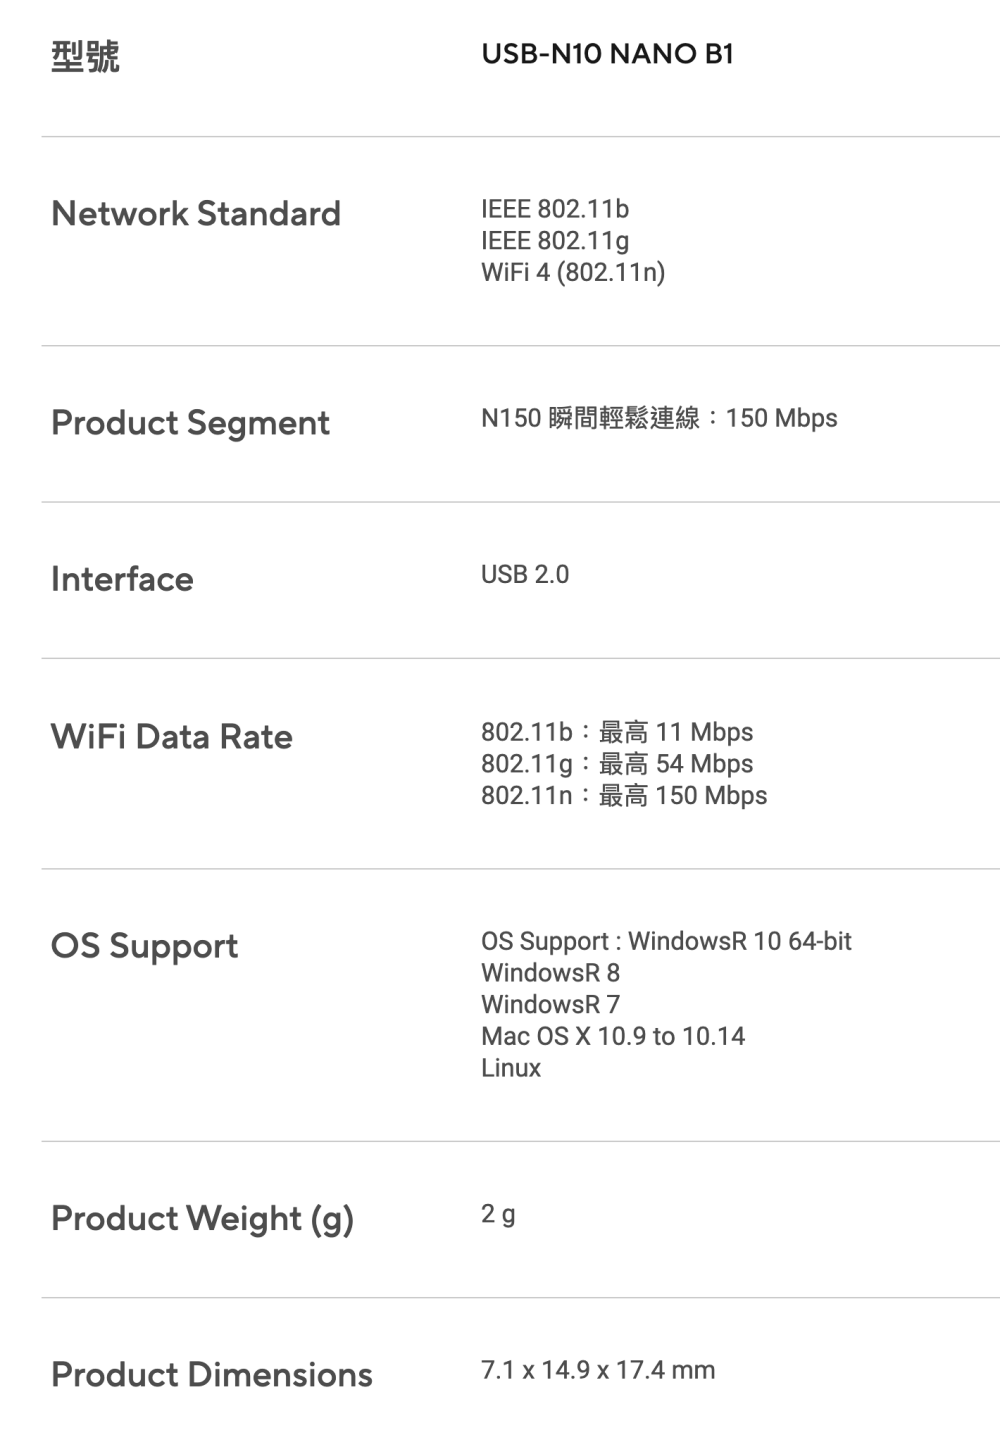Select the Network Standard heading
The image size is (1000, 1442).
point(196,213)
